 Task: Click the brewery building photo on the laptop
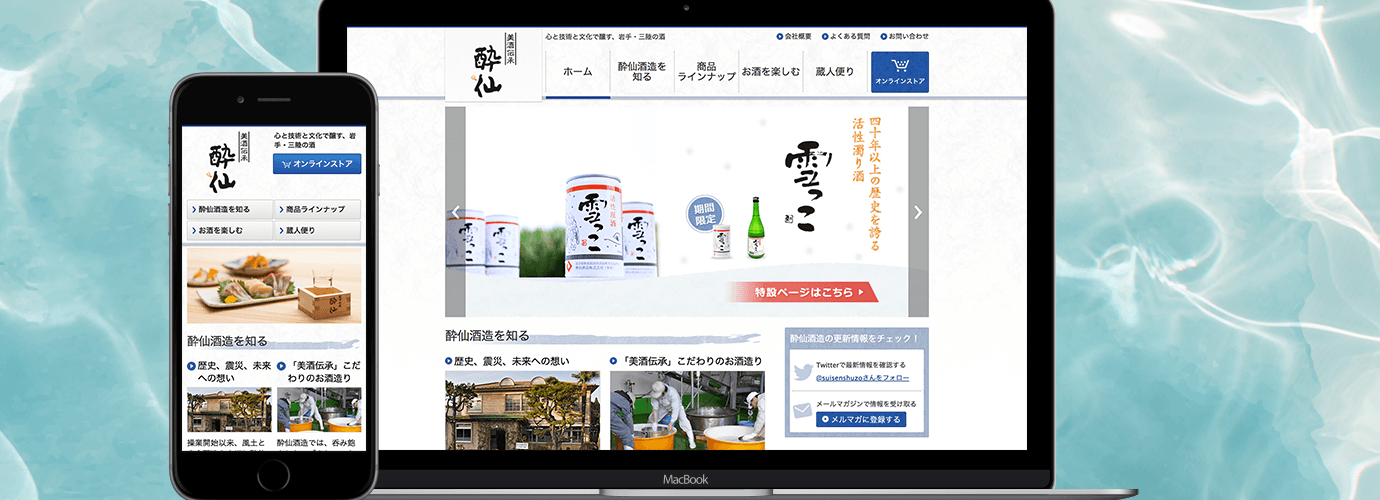coord(522,410)
